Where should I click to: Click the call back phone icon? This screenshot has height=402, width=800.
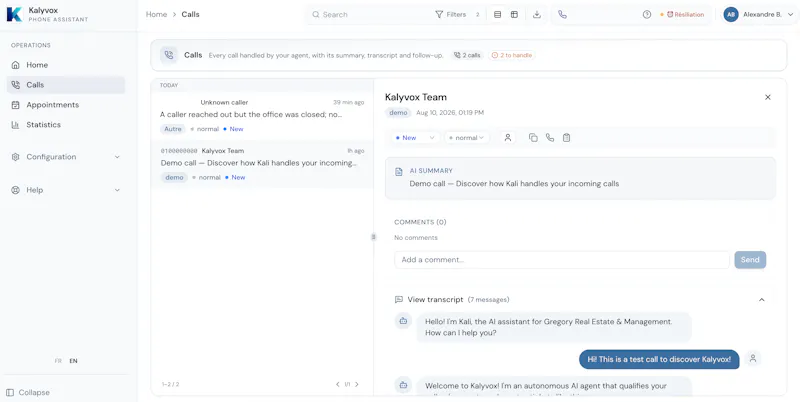coord(549,138)
